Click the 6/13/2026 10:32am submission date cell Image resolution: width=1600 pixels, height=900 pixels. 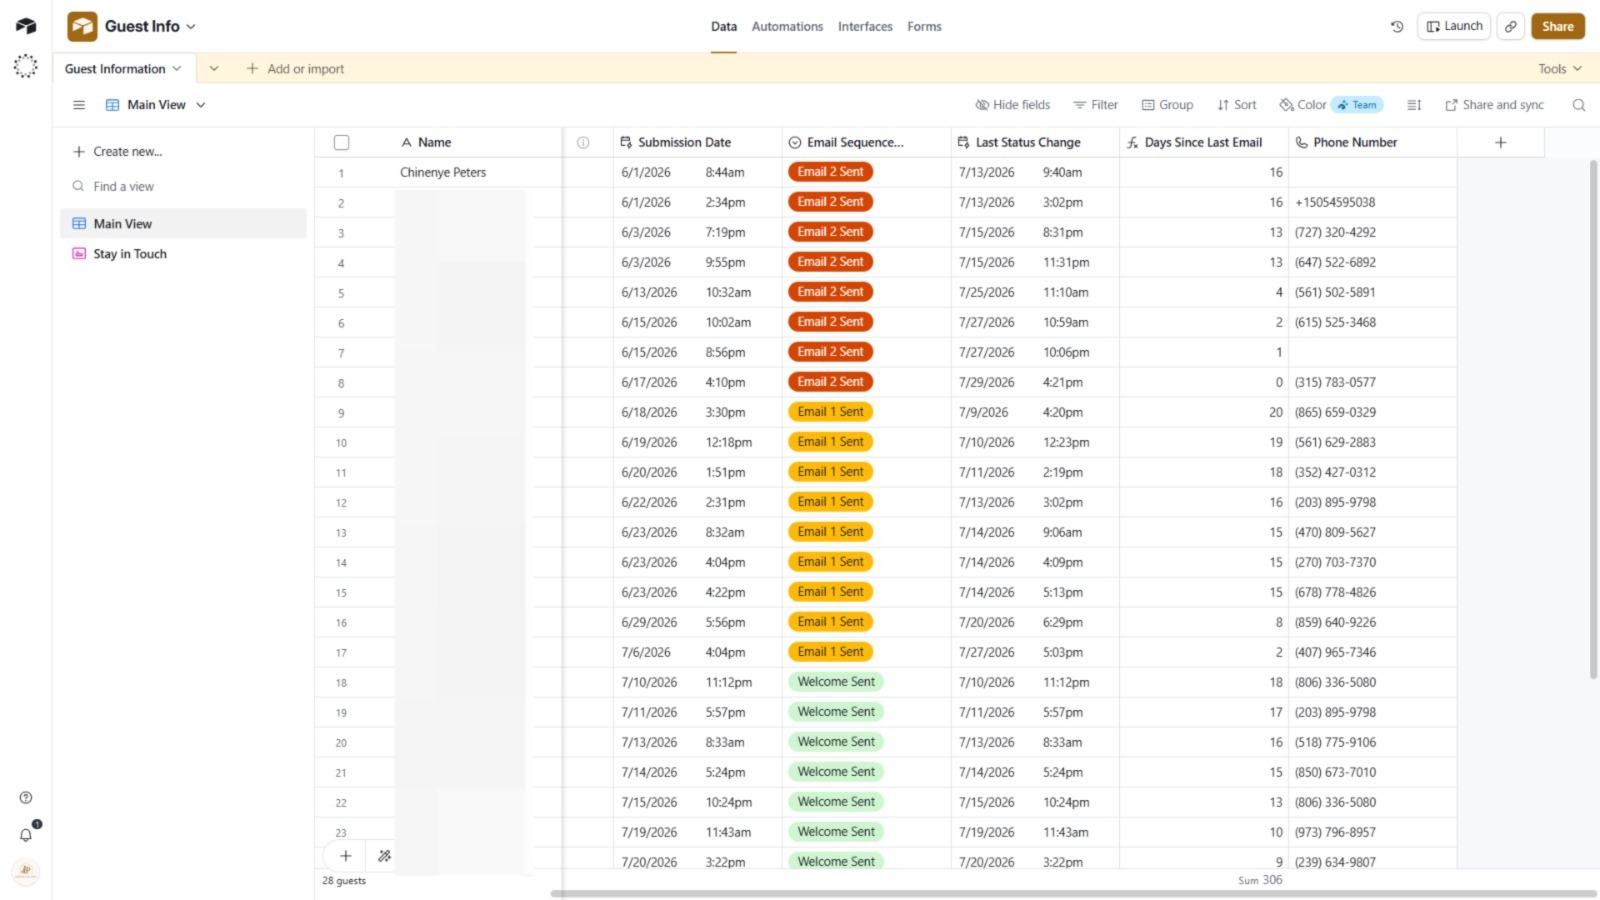(697, 293)
